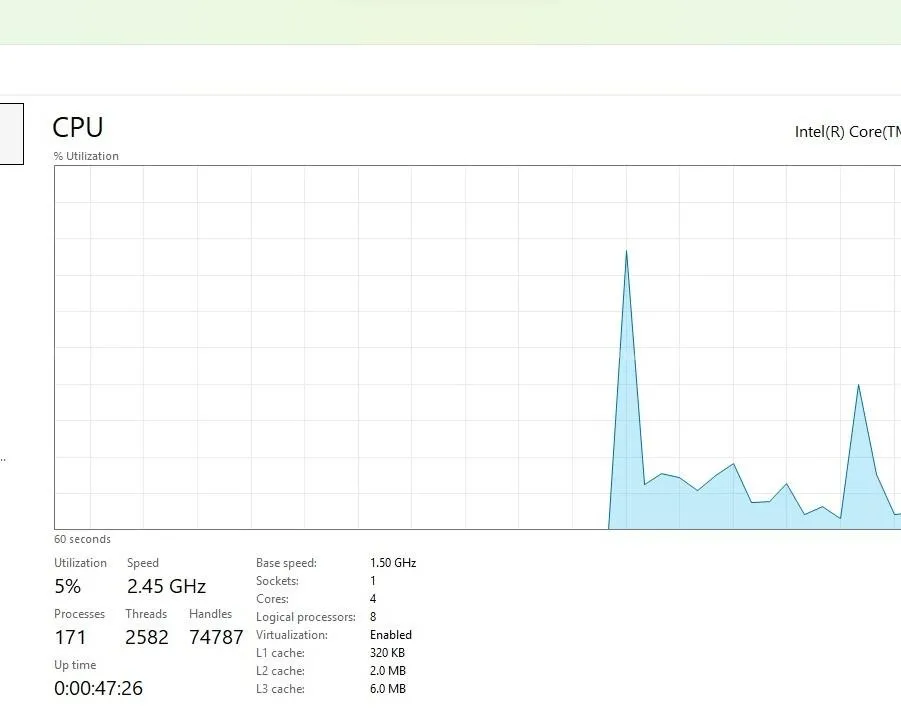
Task: Click the tallest spike in the CPU graph
Action: [626, 254]
